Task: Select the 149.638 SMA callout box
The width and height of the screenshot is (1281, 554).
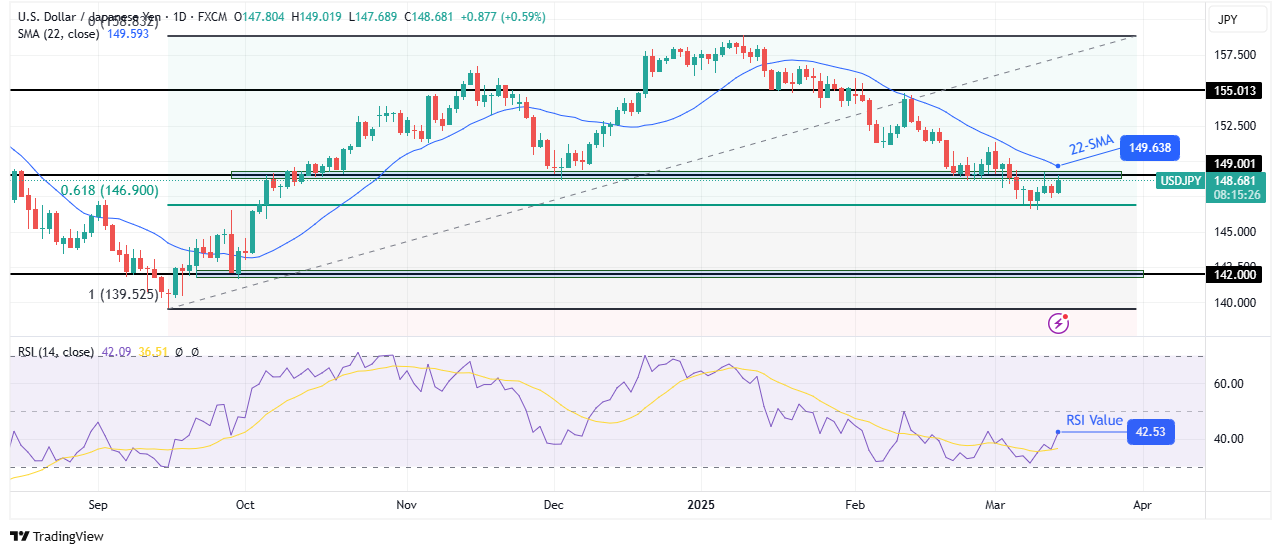Action: 1150,149
